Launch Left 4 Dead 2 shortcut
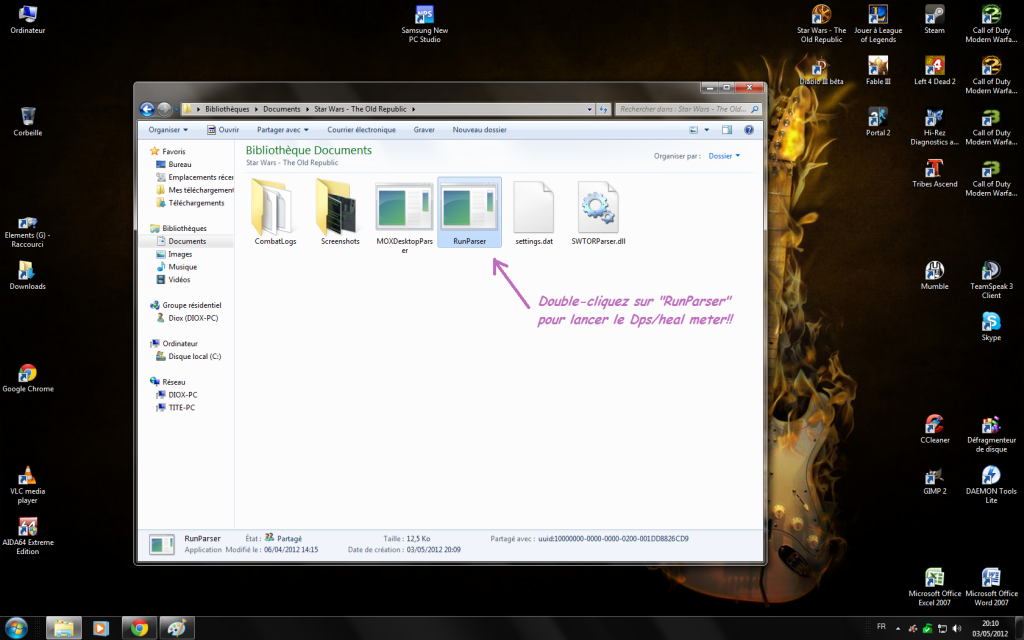This screenshot has width=1024, height=640. [x=934, y=71]
